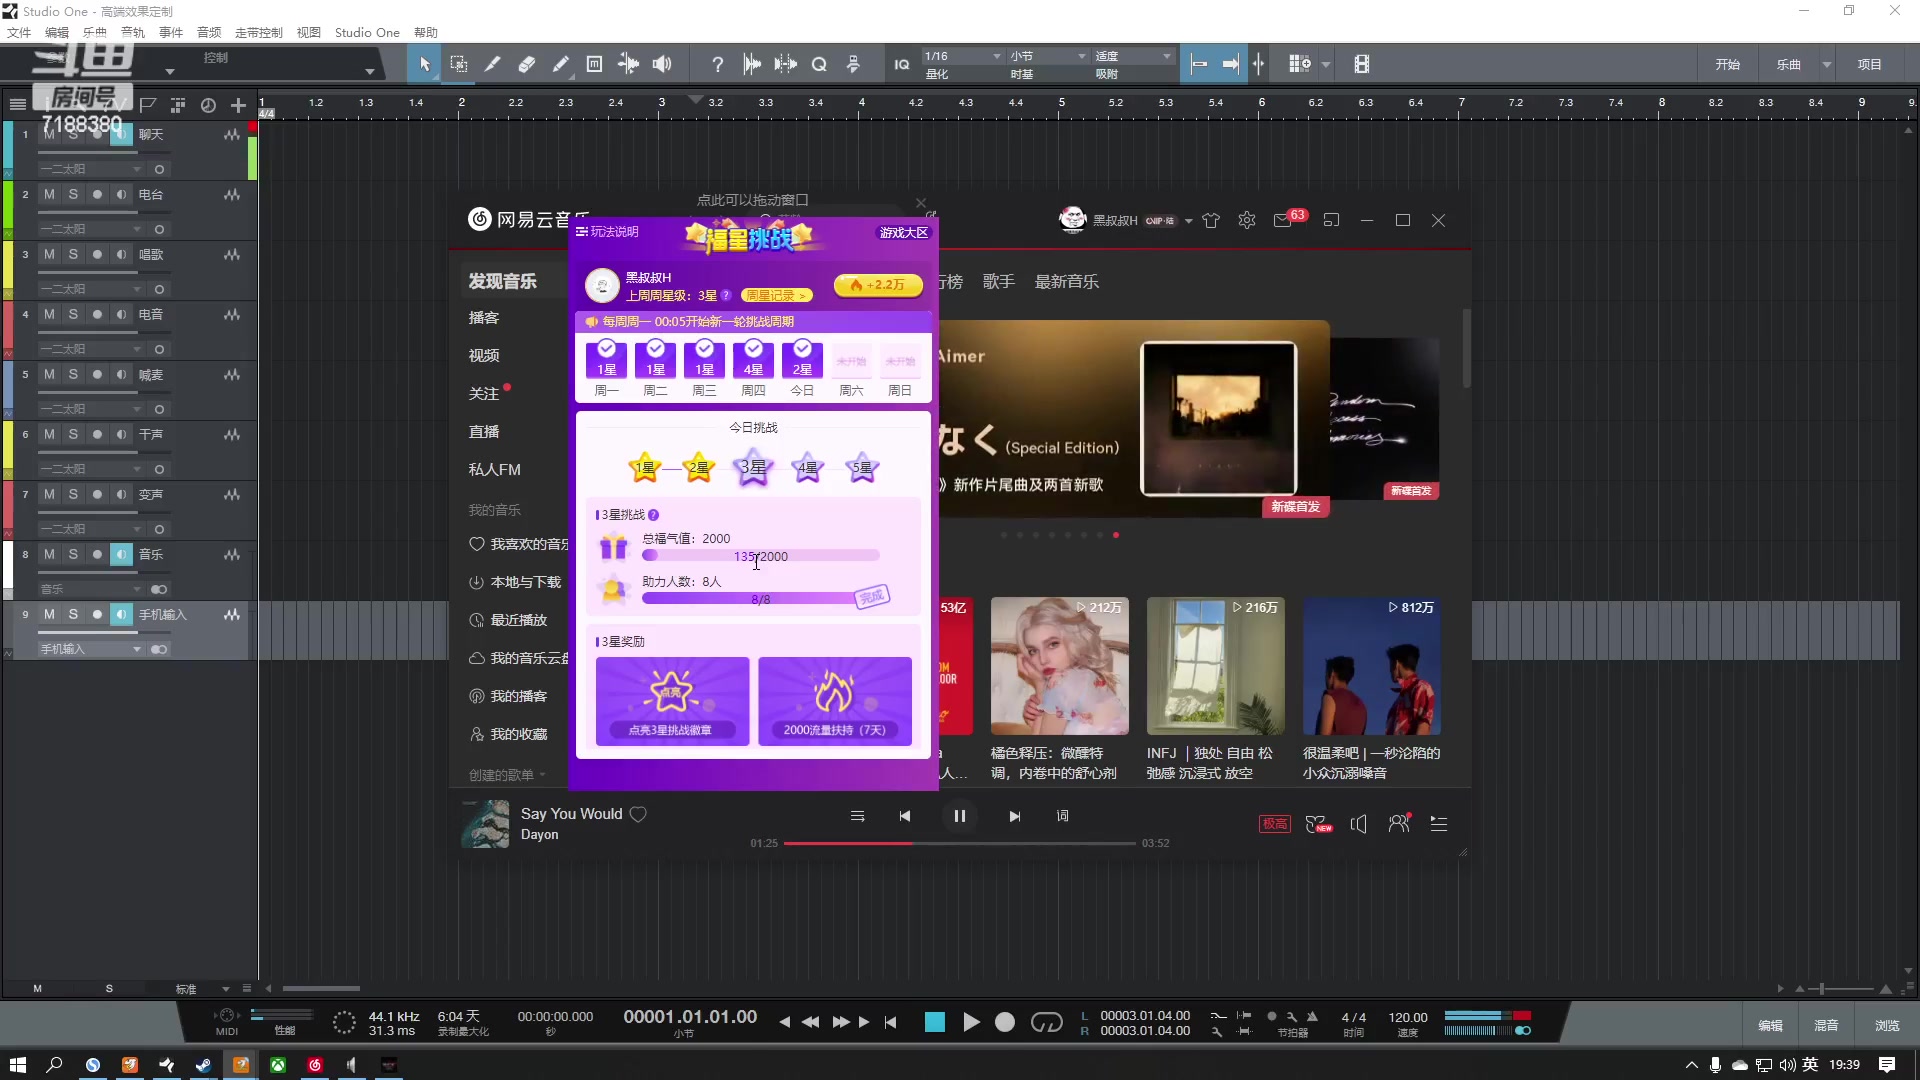Click 游戏大区 button in challenge popup
The width and height of the screenshot is (1920, 1080).
904,232
